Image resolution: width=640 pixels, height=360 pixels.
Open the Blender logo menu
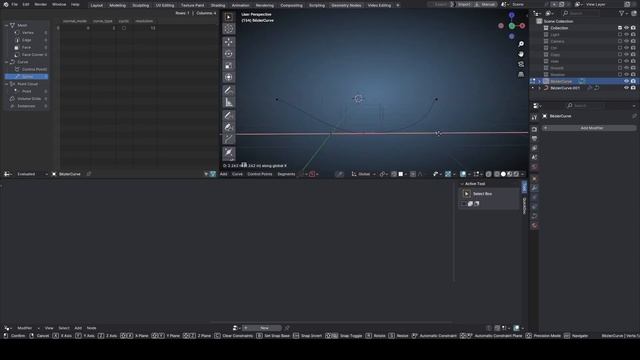[x=6, y=4]
